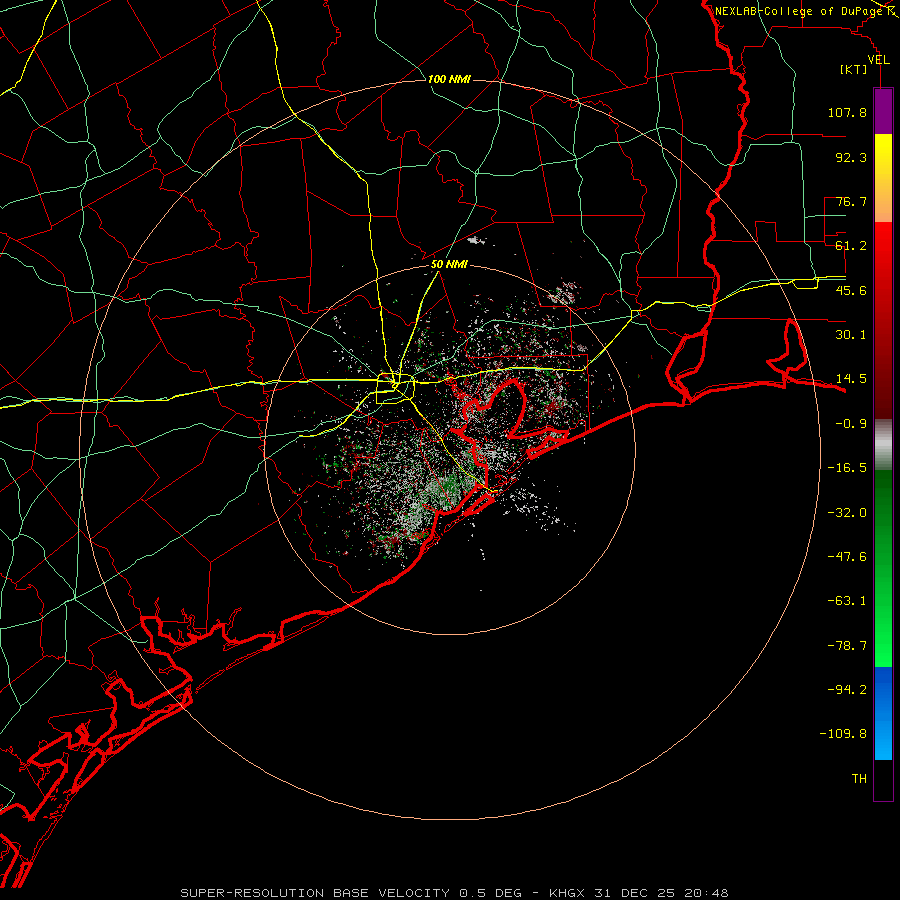
Task: Click the purple segment of the color scale
Action: click(x=883, y=112)
